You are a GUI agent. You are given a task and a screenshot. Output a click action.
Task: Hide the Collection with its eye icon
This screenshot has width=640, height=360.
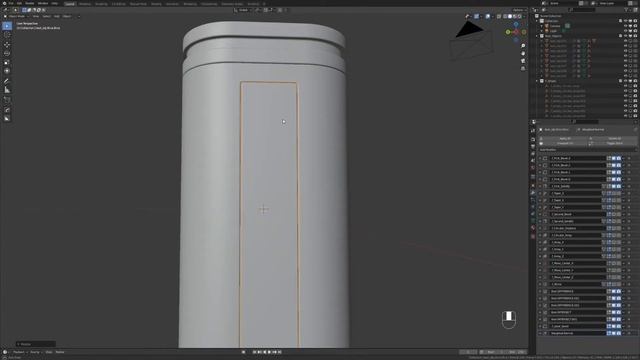(x=625, y=21)
